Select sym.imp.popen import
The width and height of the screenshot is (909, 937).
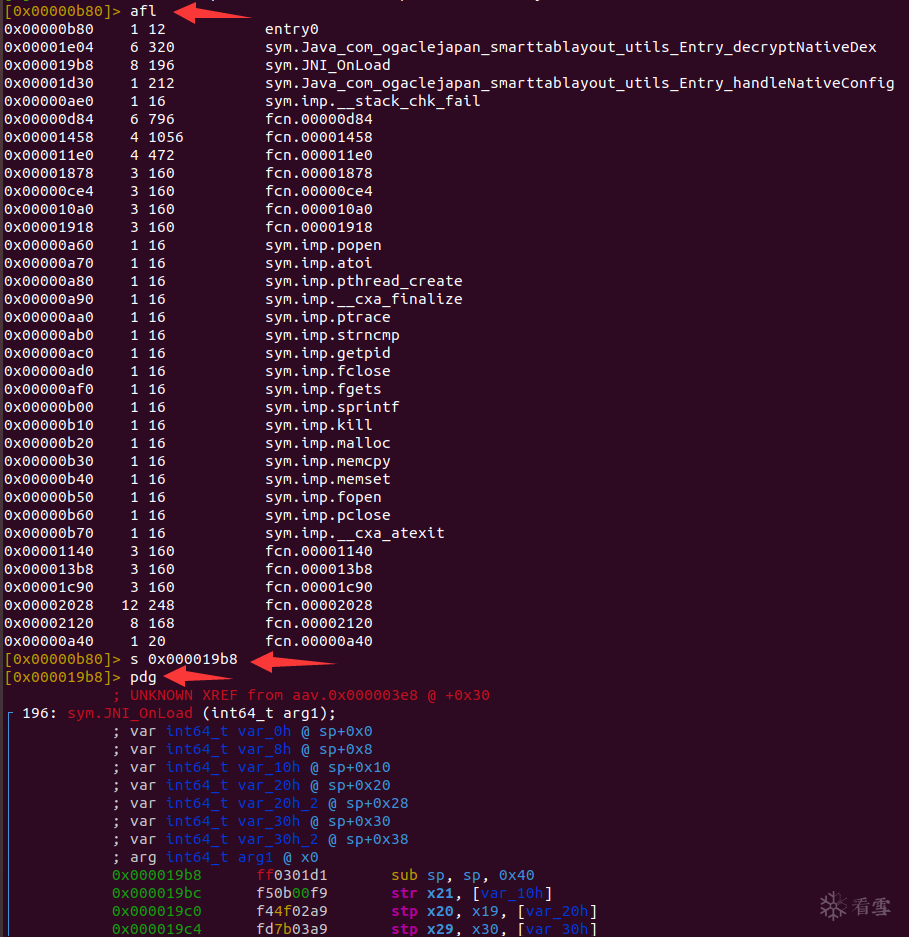[x=323, y=245]
